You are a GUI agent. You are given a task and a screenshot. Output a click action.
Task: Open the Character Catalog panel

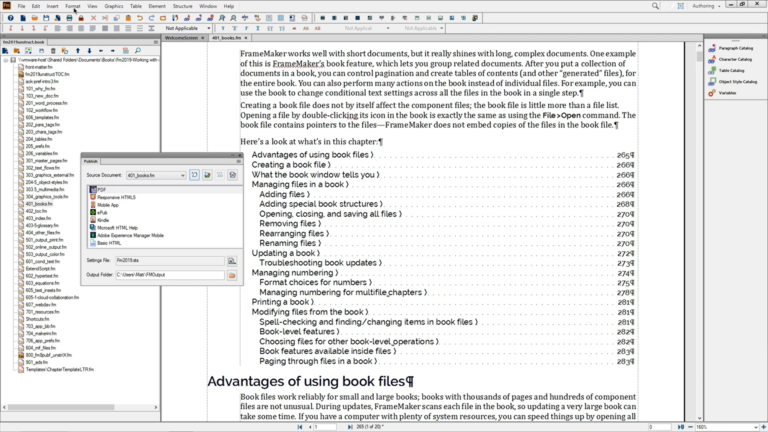click(x=730, y=59)
